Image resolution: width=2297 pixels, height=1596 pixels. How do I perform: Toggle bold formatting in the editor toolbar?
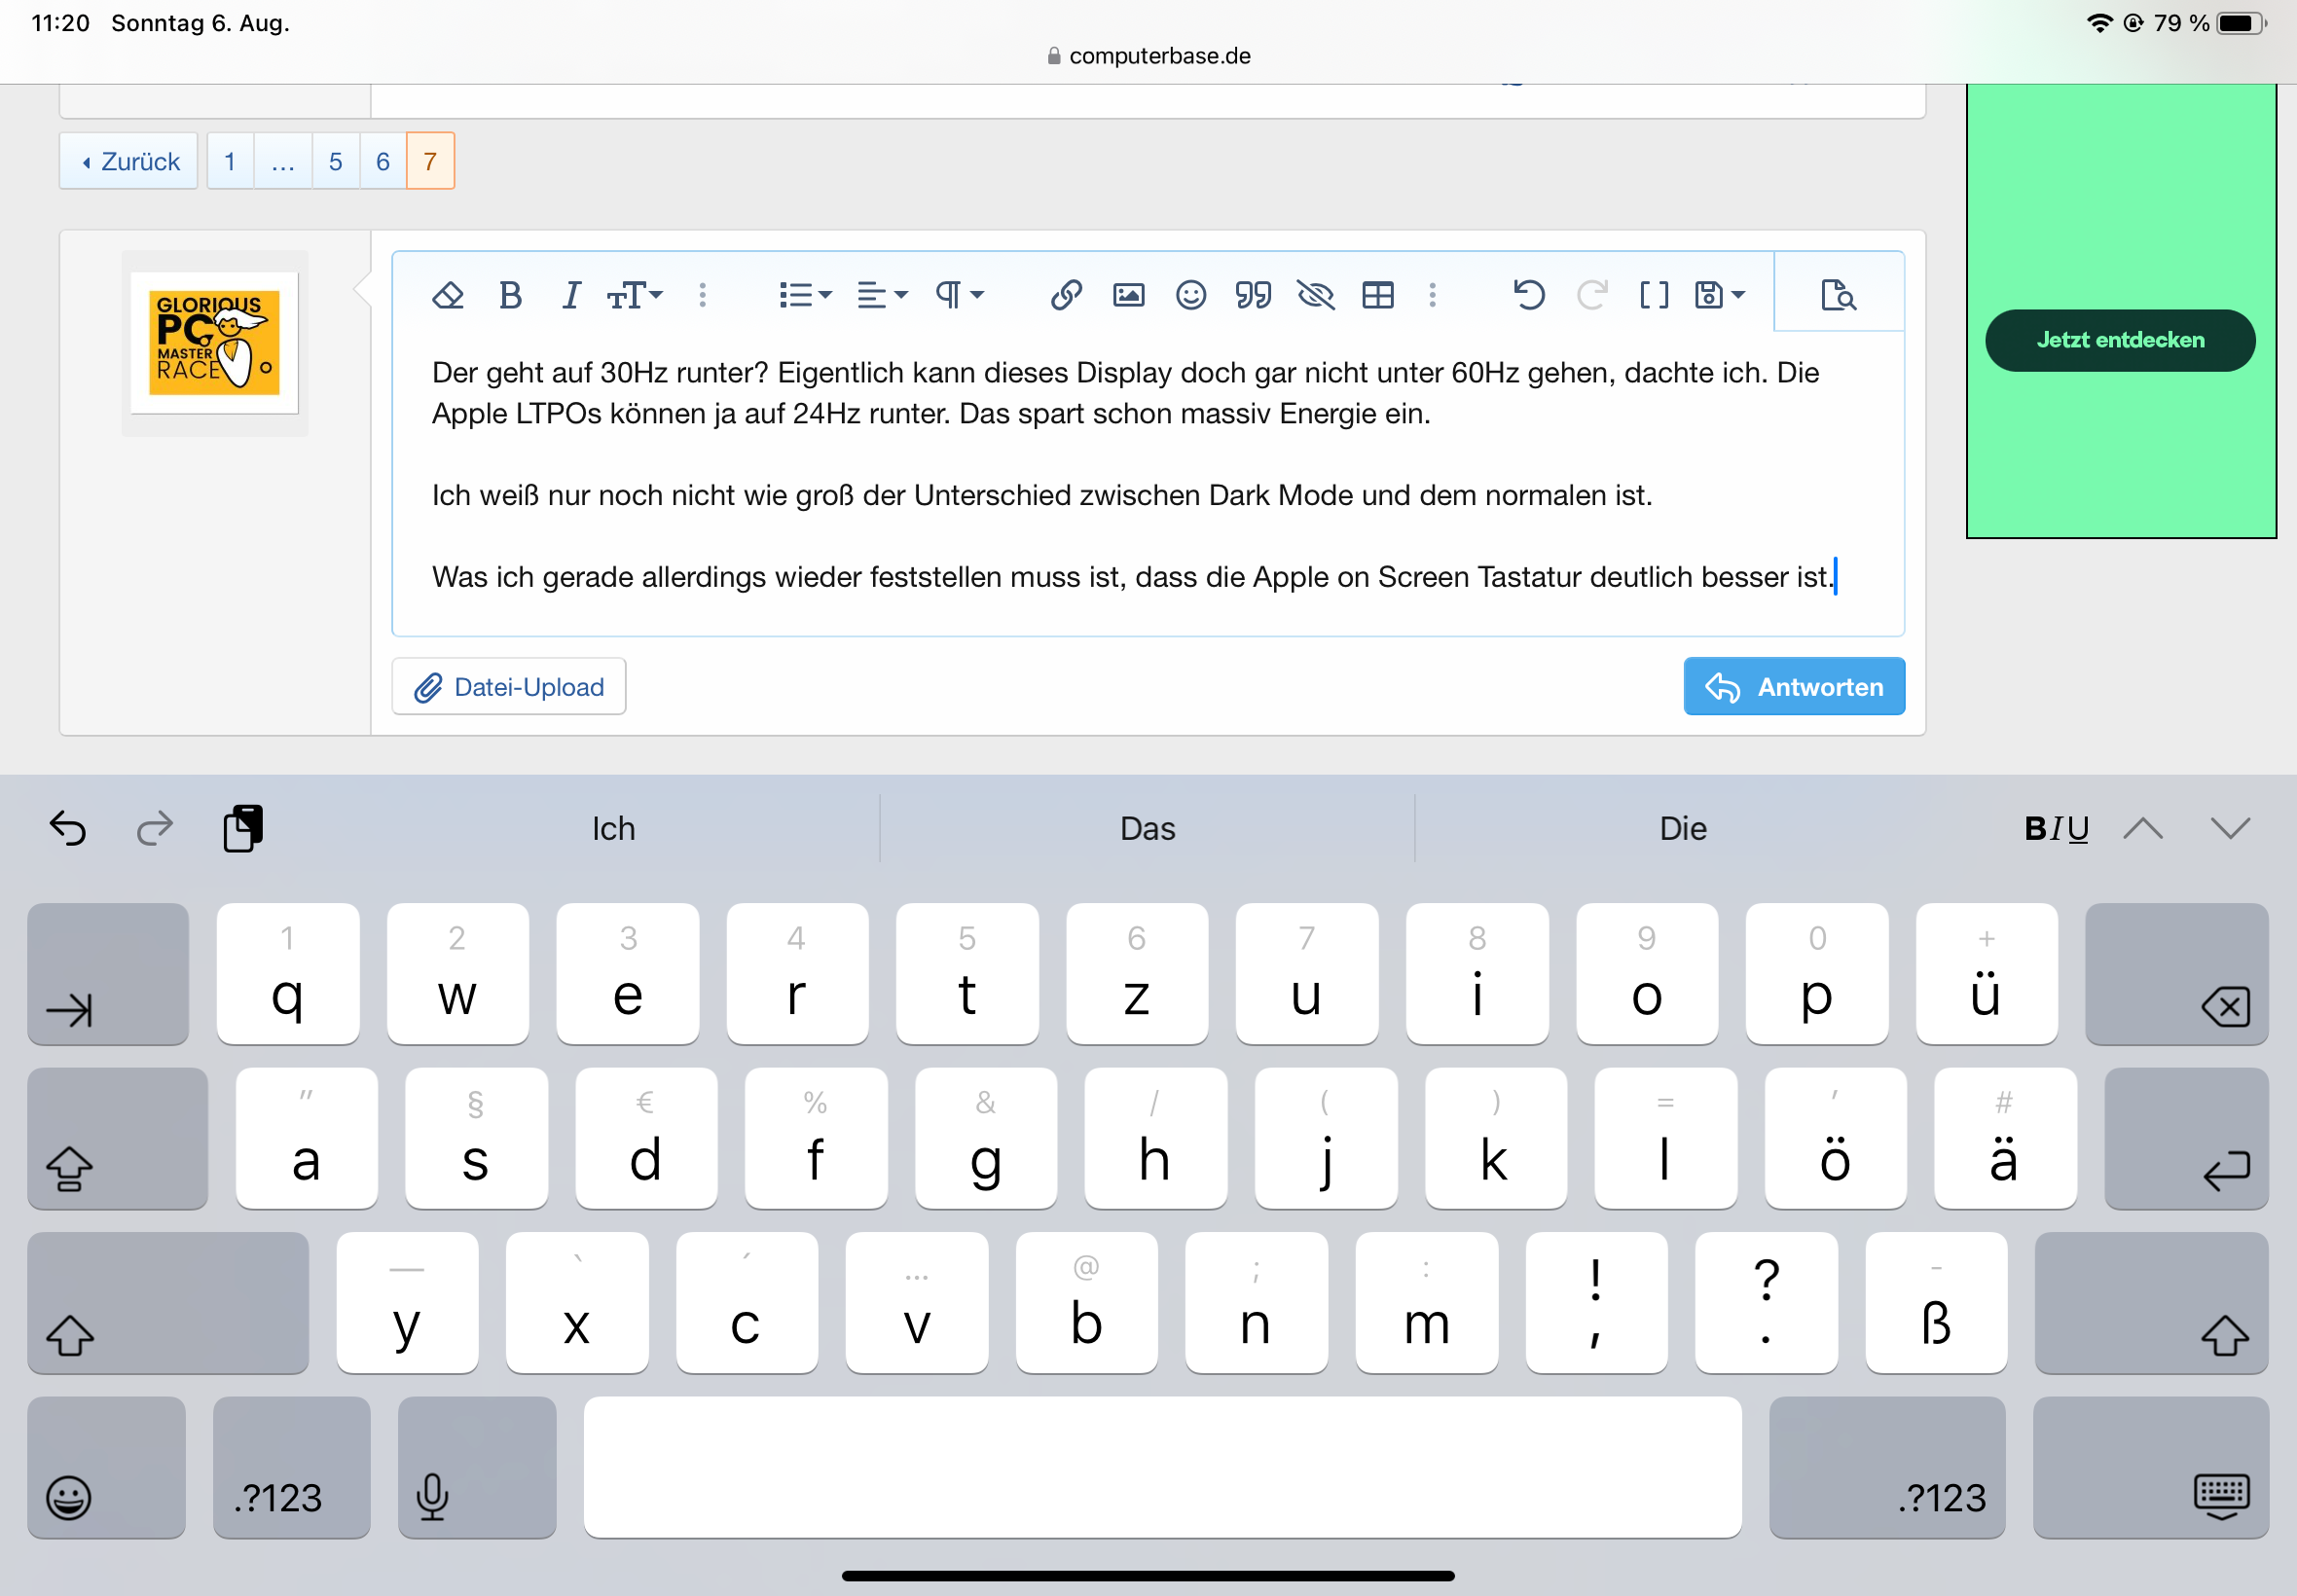point(510,295)
